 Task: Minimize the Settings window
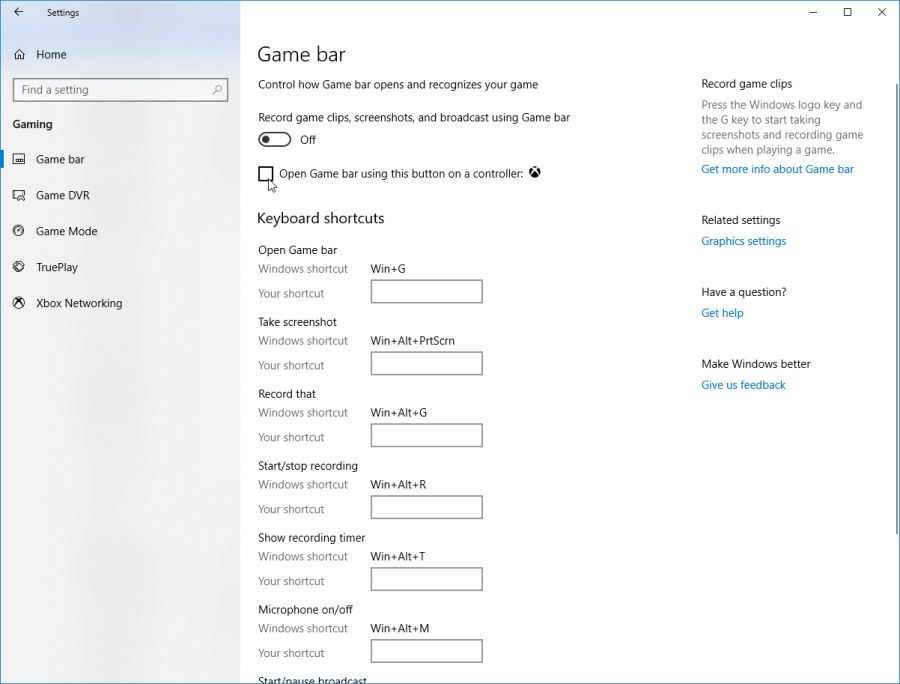[x=813, y=12]
